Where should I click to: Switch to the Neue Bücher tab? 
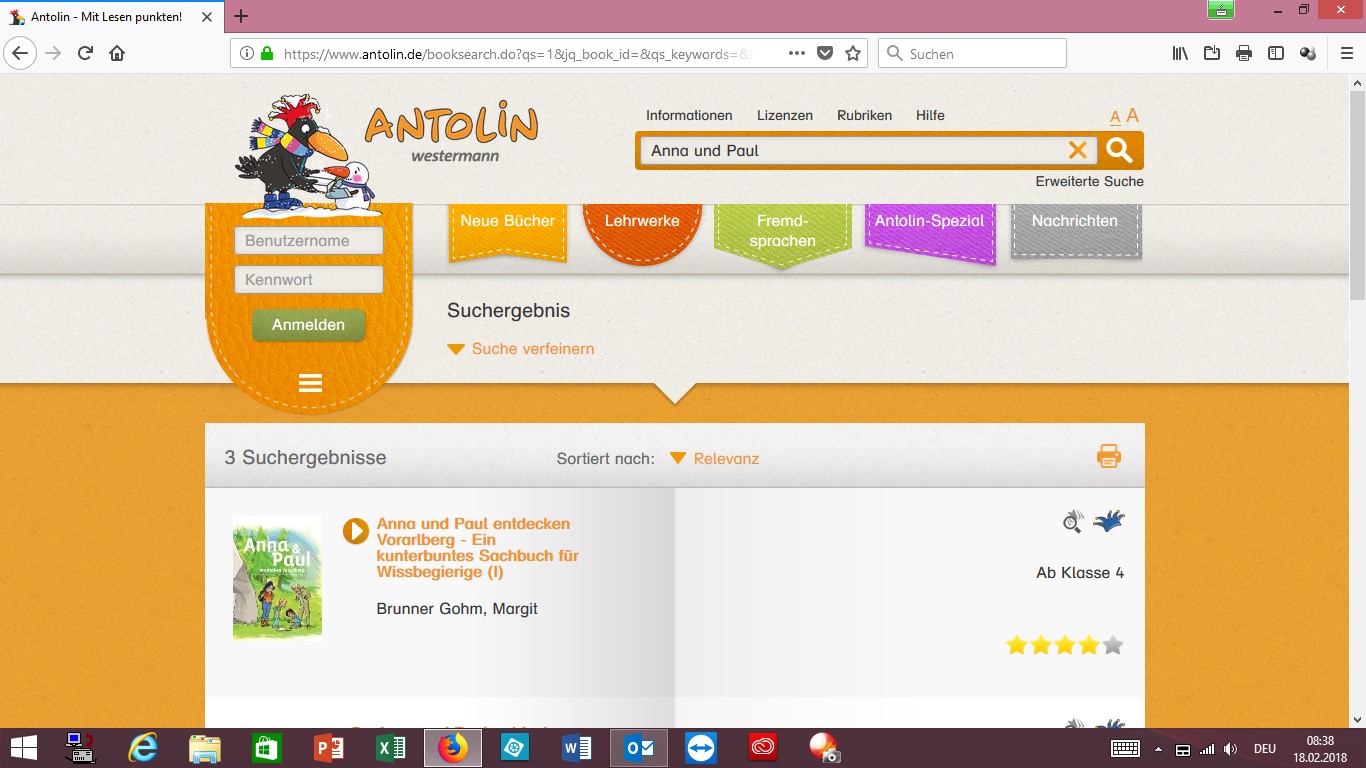pyautogui.click(x=507, y=221)
